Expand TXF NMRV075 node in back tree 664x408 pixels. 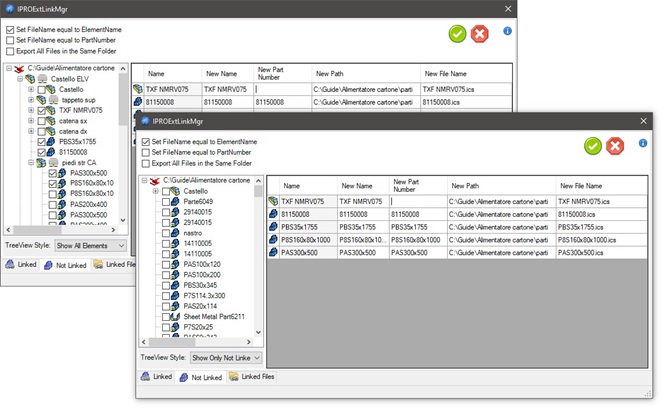coord(31,110)
